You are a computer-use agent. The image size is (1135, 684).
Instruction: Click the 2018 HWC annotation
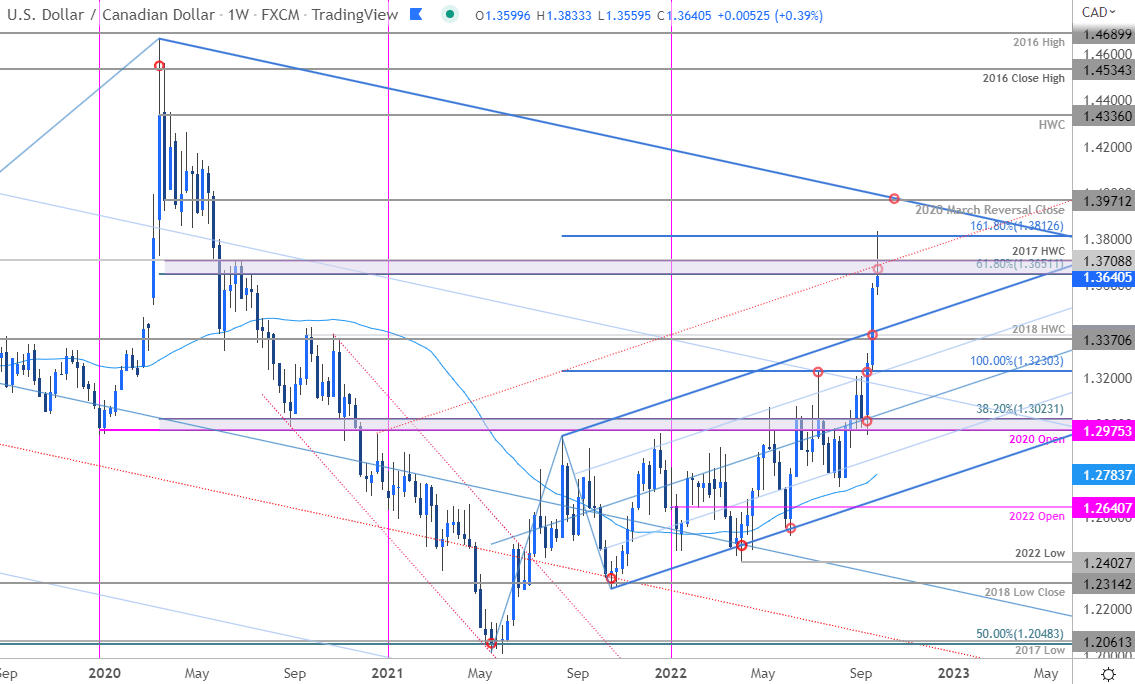pos(1038,329)
